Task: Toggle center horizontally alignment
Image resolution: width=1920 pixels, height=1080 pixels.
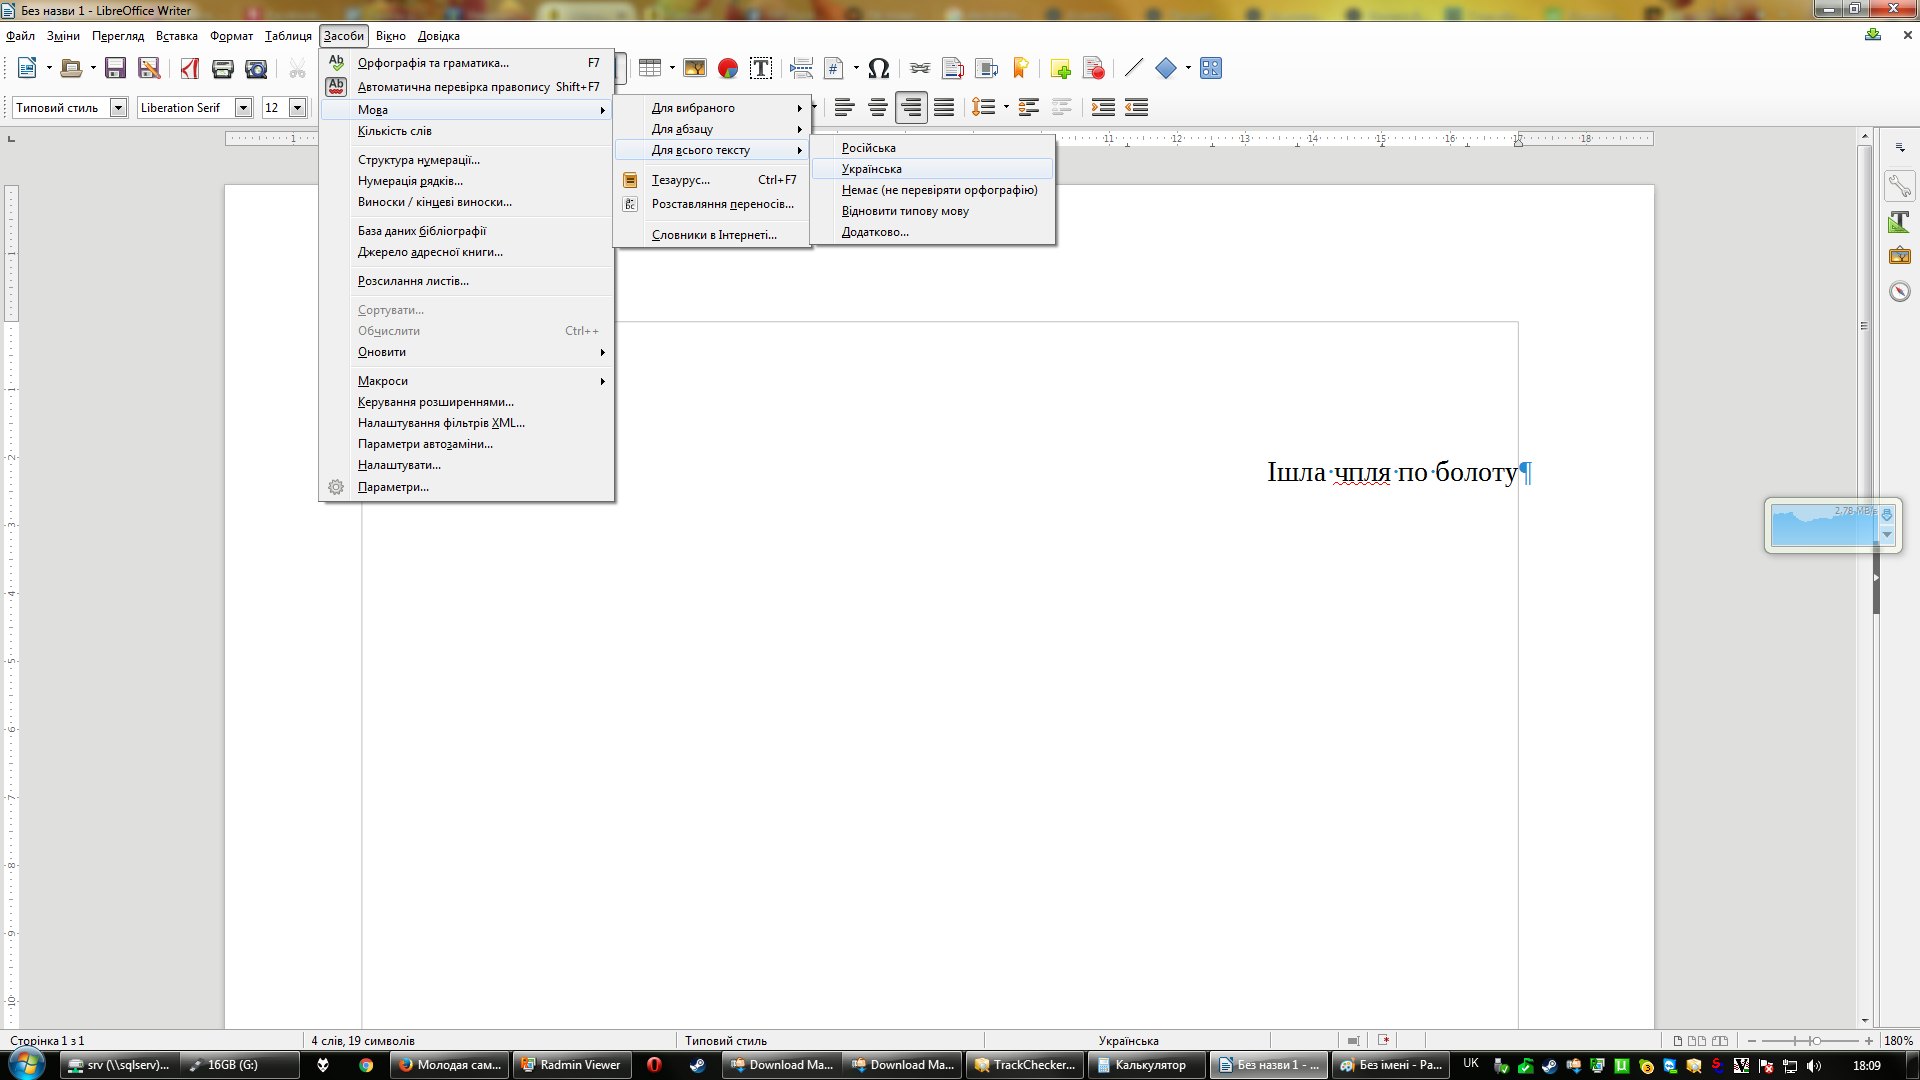Action: click(878, 107)
